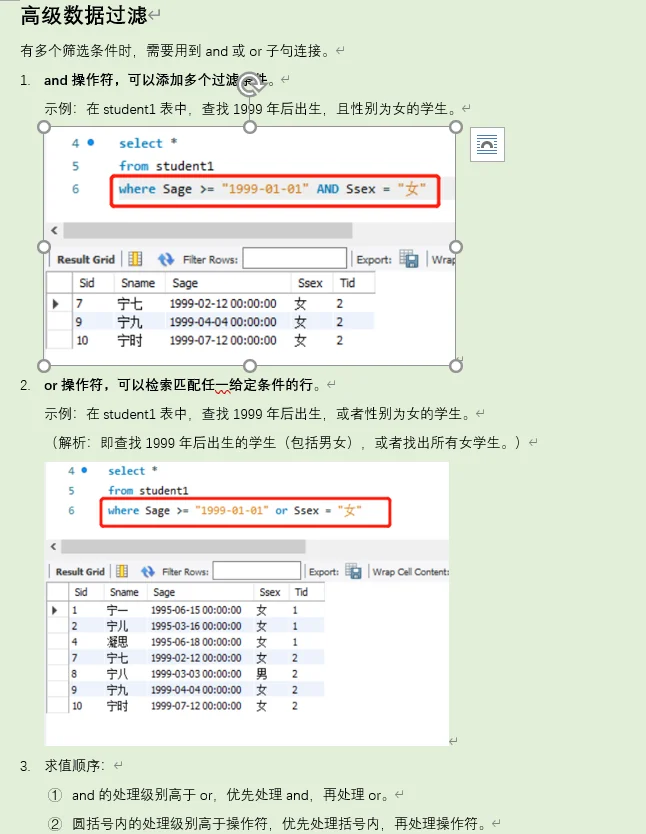Screen dimensions: 646x834
Task: Click the heading 高级数据过滤
Action: point(83,15)
